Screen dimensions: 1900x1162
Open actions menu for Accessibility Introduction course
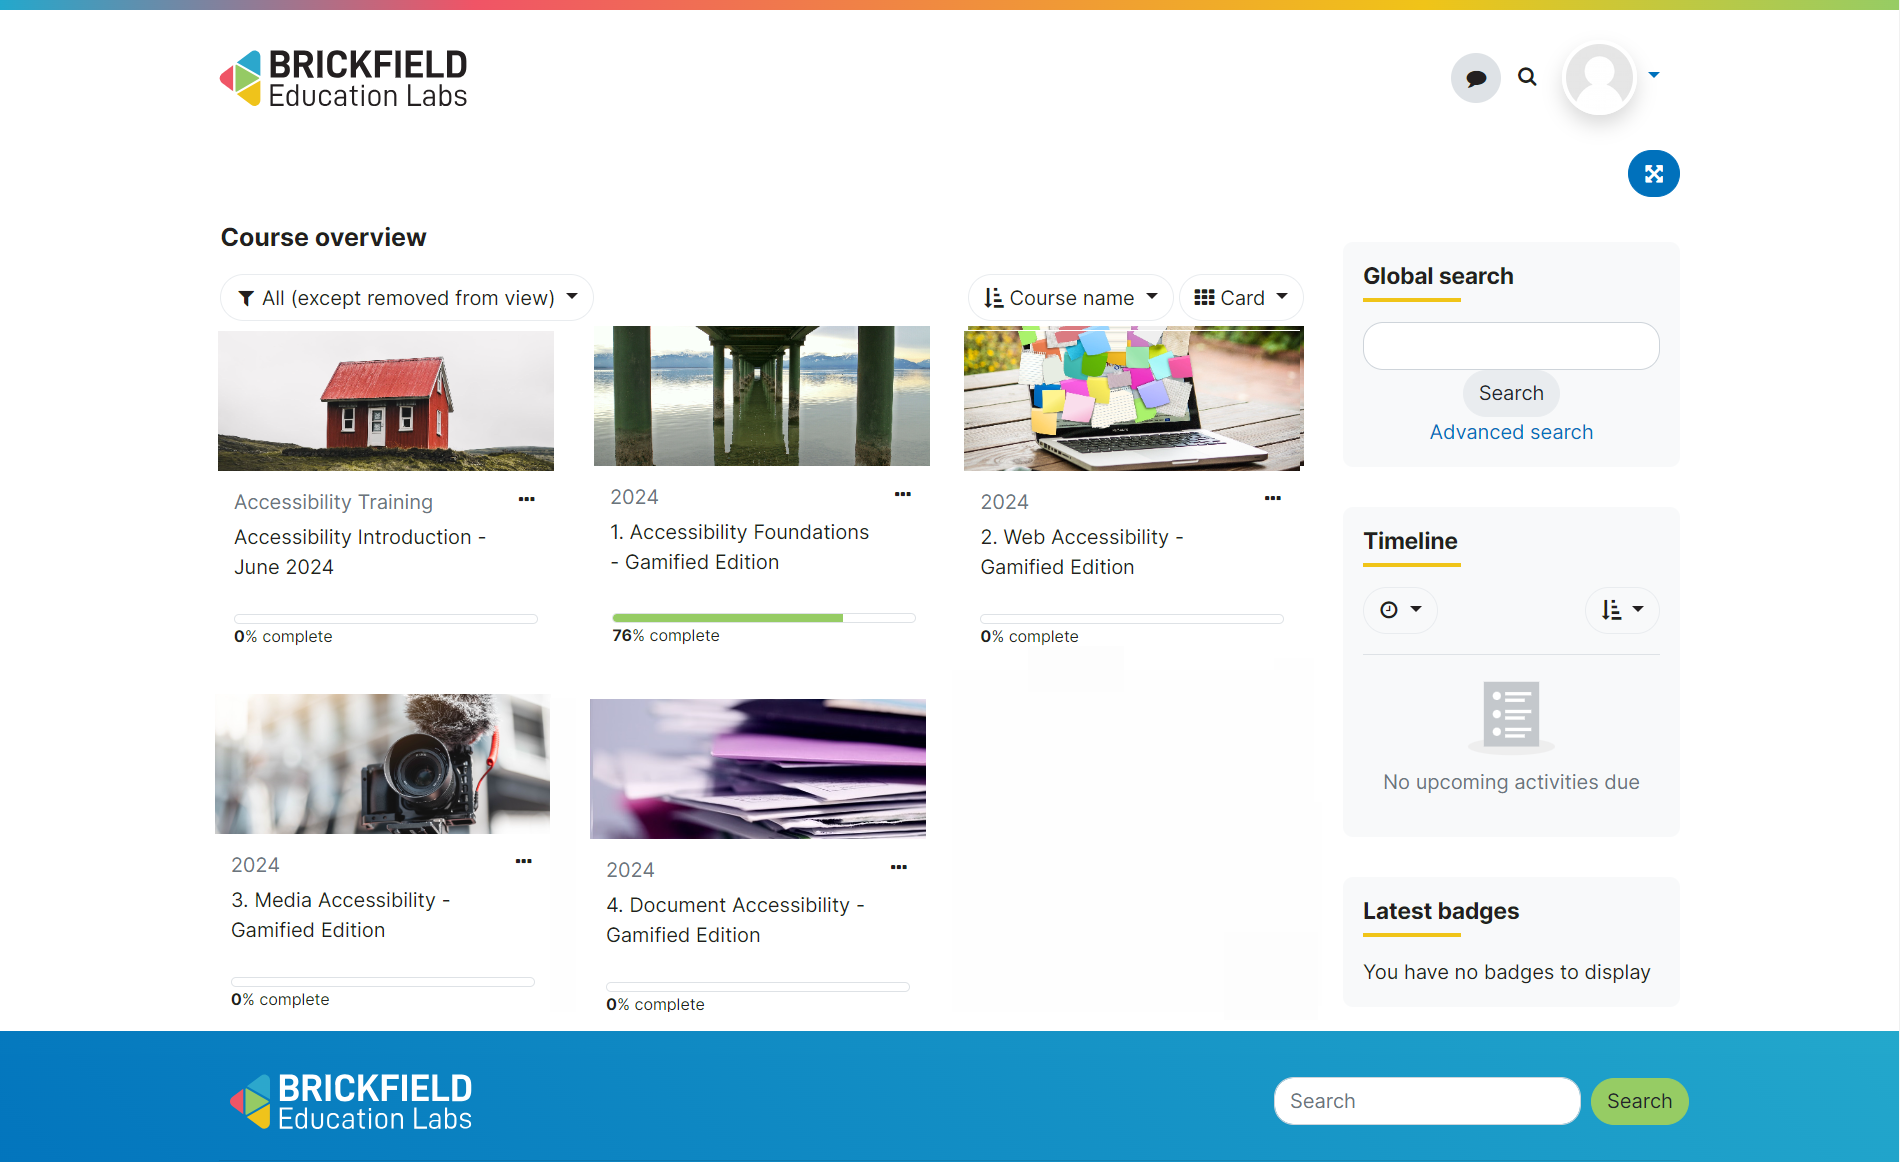(526, 499)
